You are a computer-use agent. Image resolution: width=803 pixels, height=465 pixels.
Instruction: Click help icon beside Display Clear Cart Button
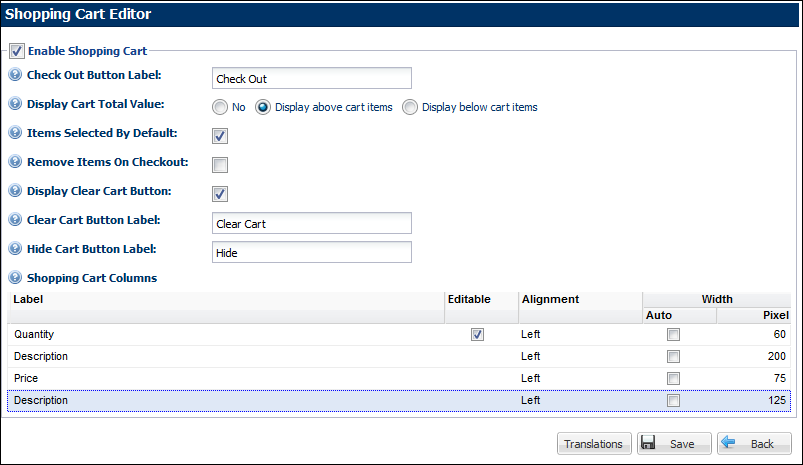click(x=15, y=191)
